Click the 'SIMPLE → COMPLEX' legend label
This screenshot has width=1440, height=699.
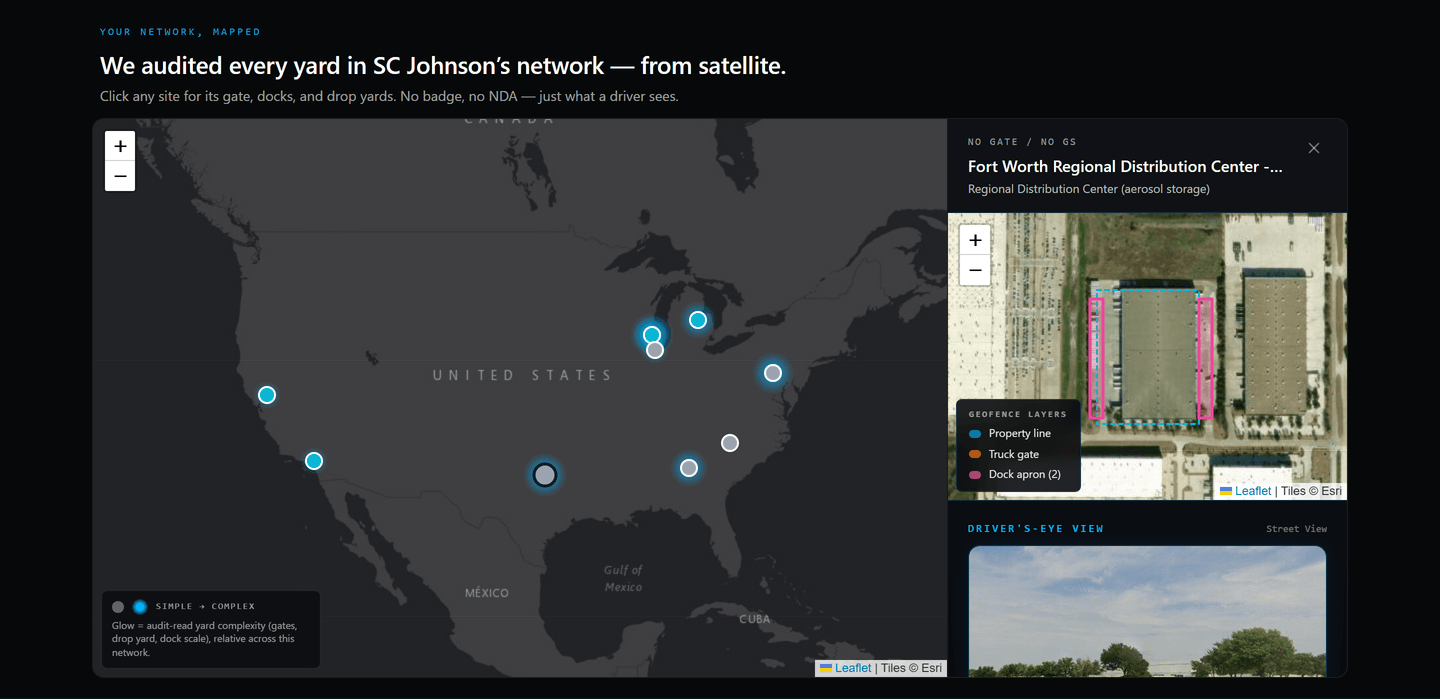coord(205,606)
